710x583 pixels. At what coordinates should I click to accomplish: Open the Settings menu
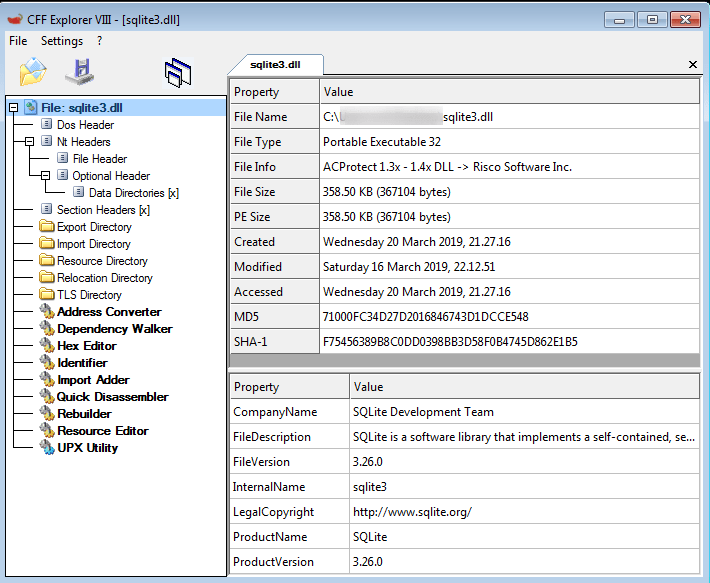coord(62,41)
